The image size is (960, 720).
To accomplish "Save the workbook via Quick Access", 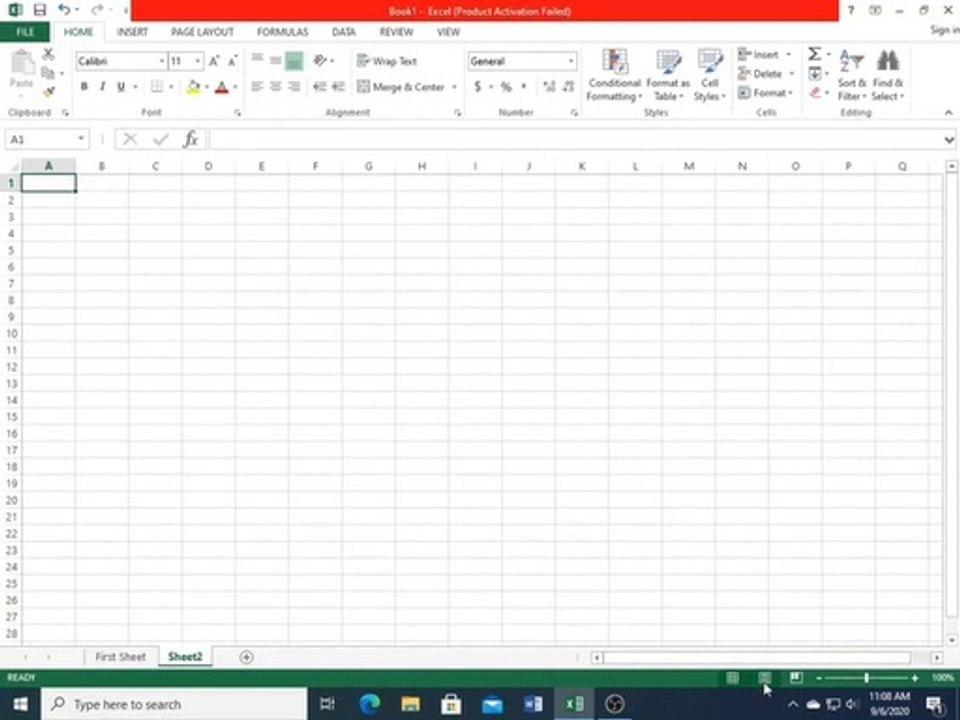I will click(40, 10).
